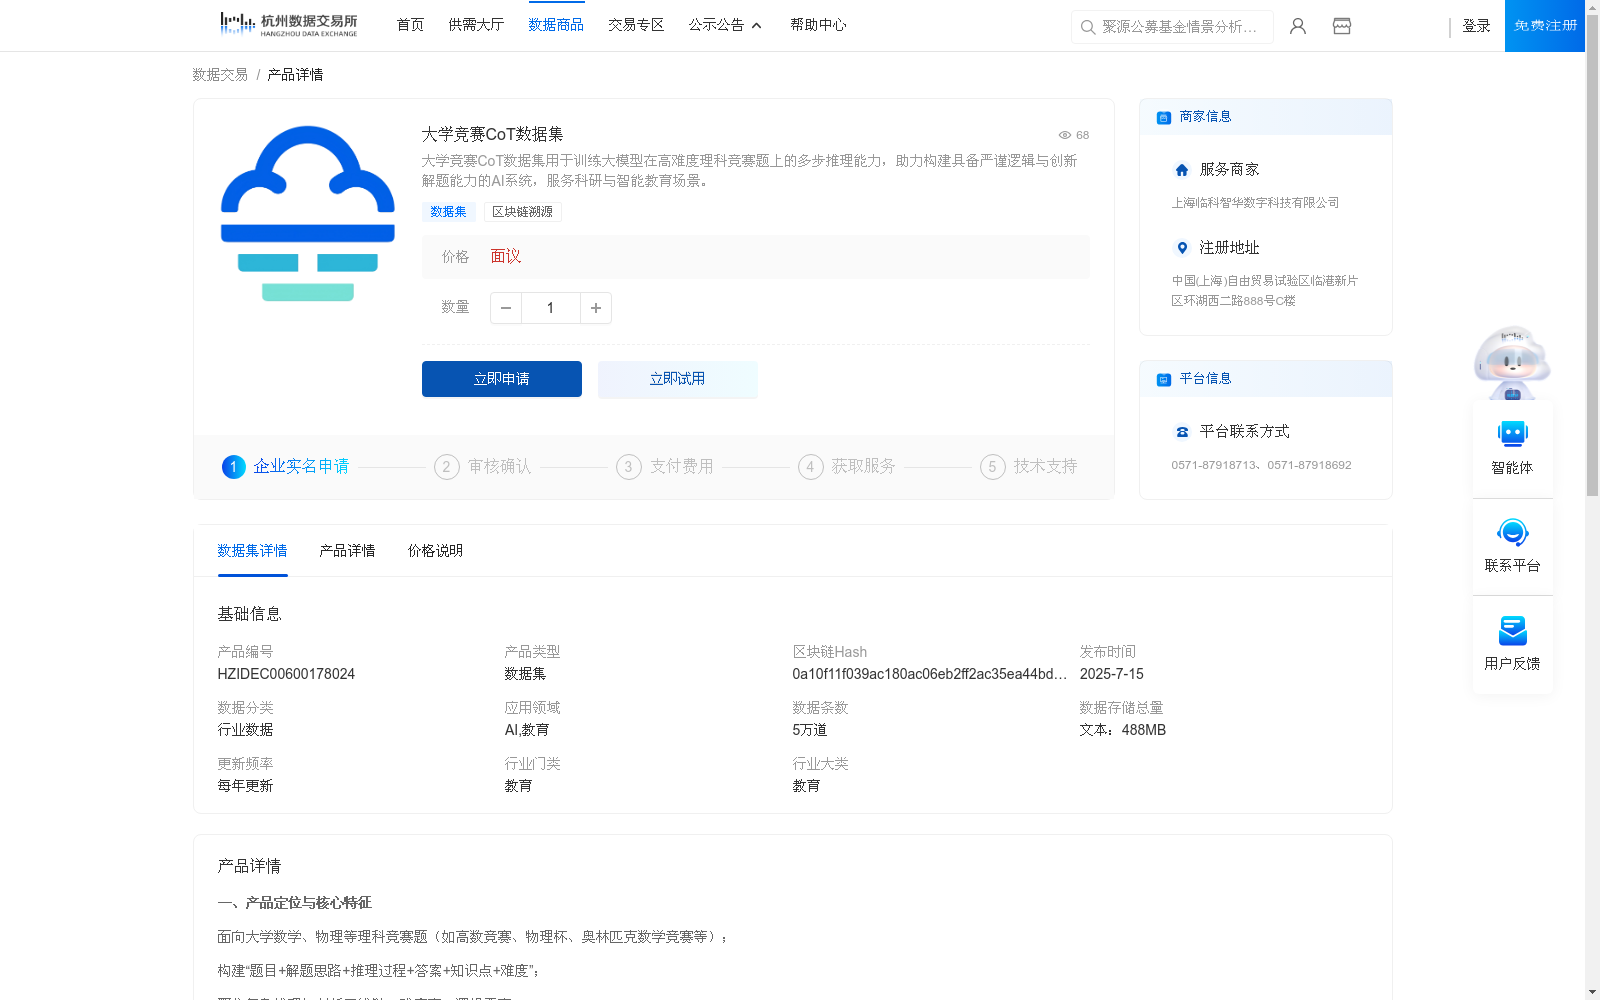Click the 数据集 tag
Image resolution: width=1600 pixels, height=1000 pixels.
tap(448, 212)
